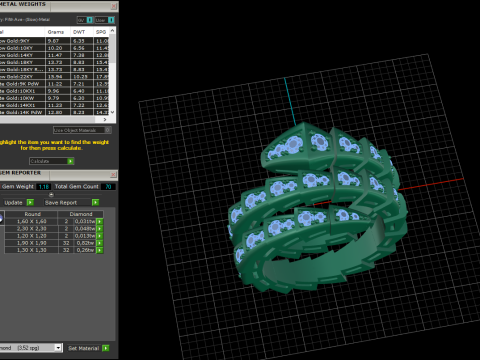The image size is (480, 360).
Task: Select the 2,30 X 2,30 gem size cell
Action: pyautogui.click(x=32, y=229)
